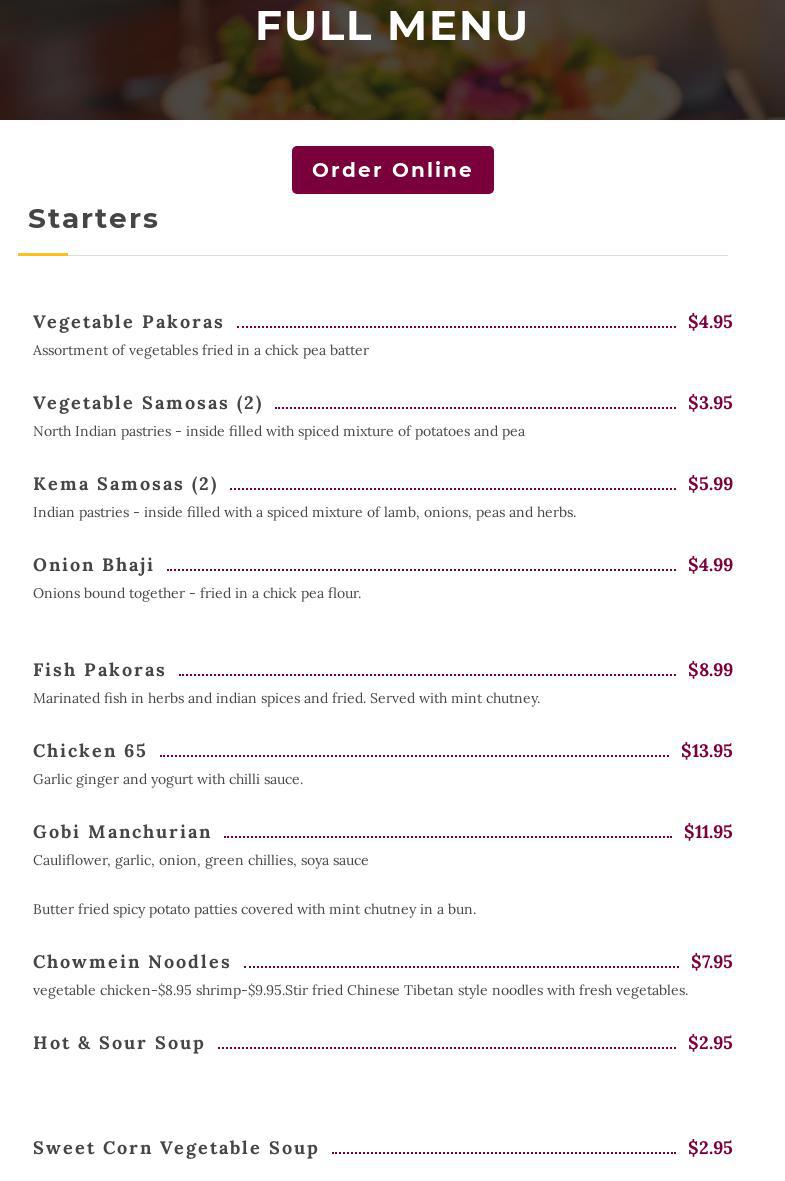This screenshot has width=785, height=1181.
Task: Click the FULL MENU banner title
Action: coord(392,26)
